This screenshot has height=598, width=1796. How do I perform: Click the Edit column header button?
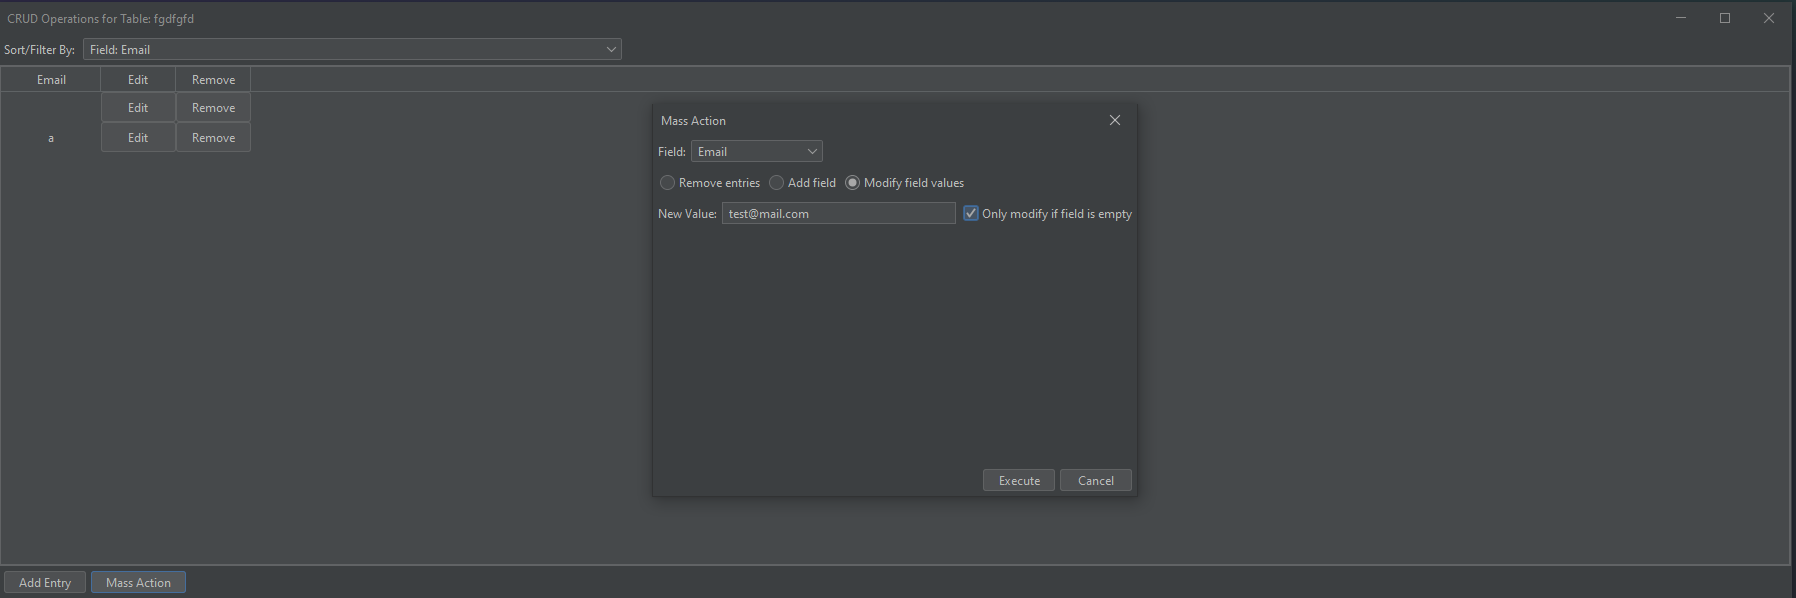pyautogui.click(x=138, y=80)
